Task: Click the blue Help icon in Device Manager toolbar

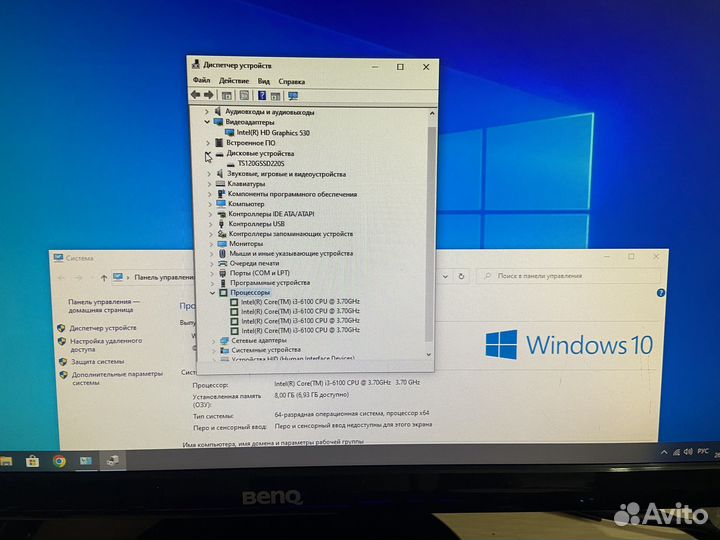Action: pos(262,96)
